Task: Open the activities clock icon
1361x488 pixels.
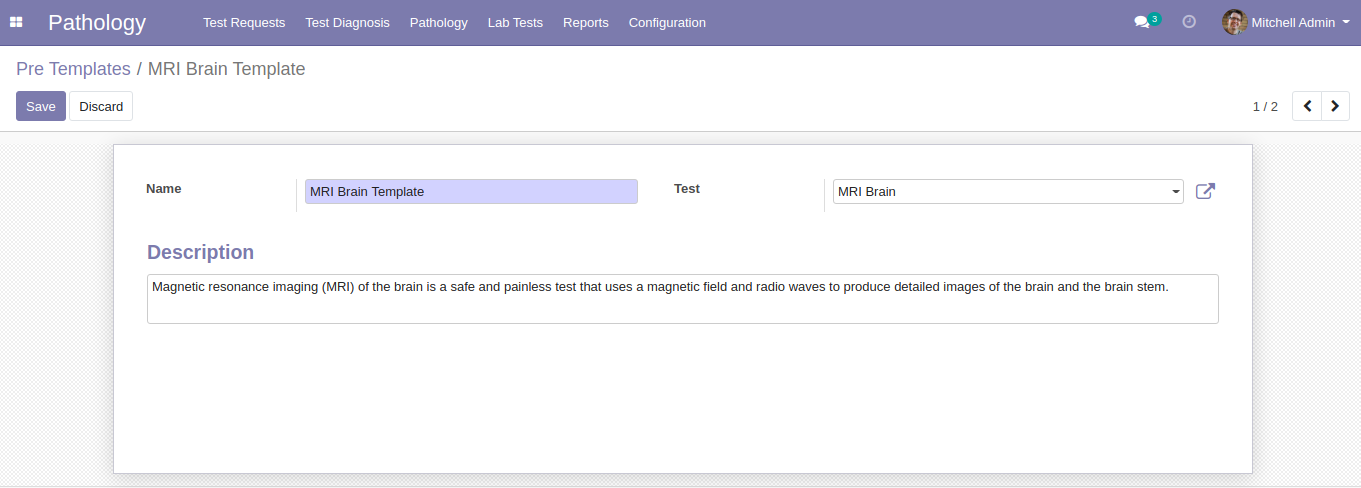Action: [x=1189, y=22]
